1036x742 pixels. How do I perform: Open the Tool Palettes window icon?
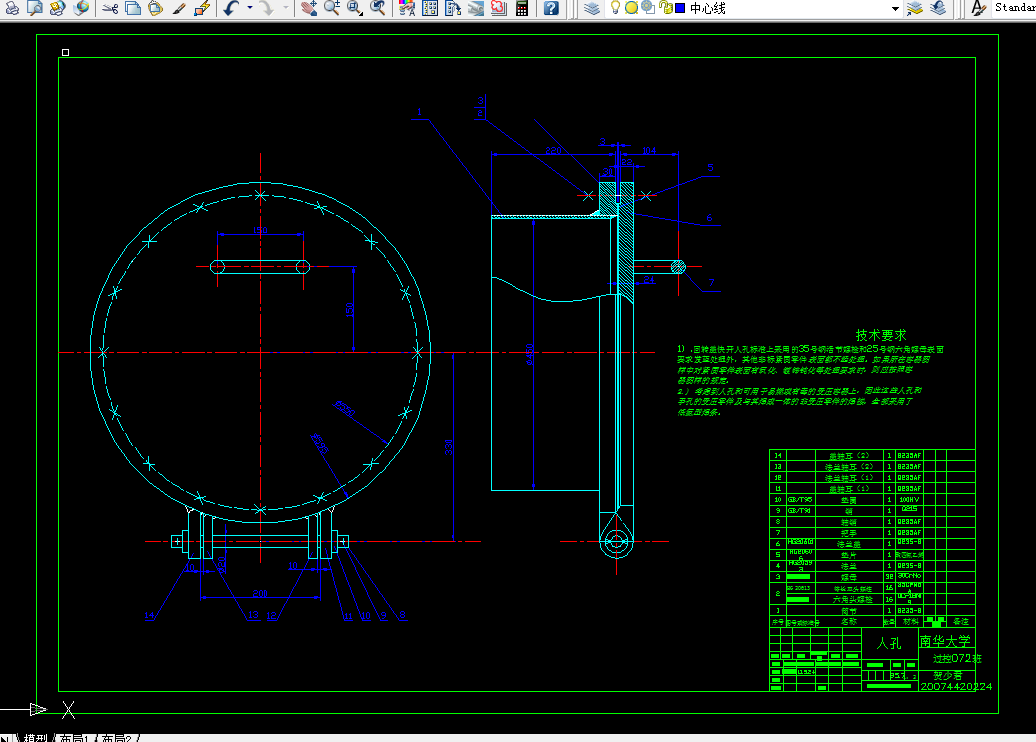click(453, 8)
